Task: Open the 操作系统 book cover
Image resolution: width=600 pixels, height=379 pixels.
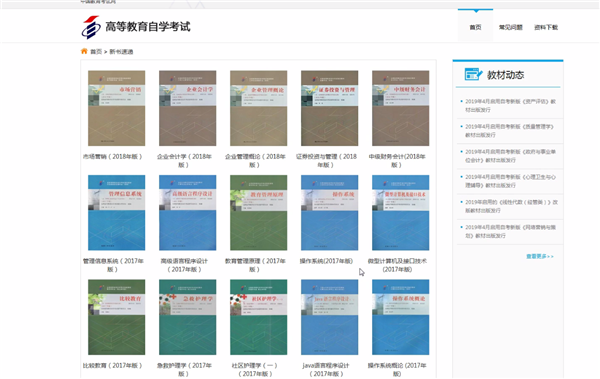Action: (x=329, y=212)
